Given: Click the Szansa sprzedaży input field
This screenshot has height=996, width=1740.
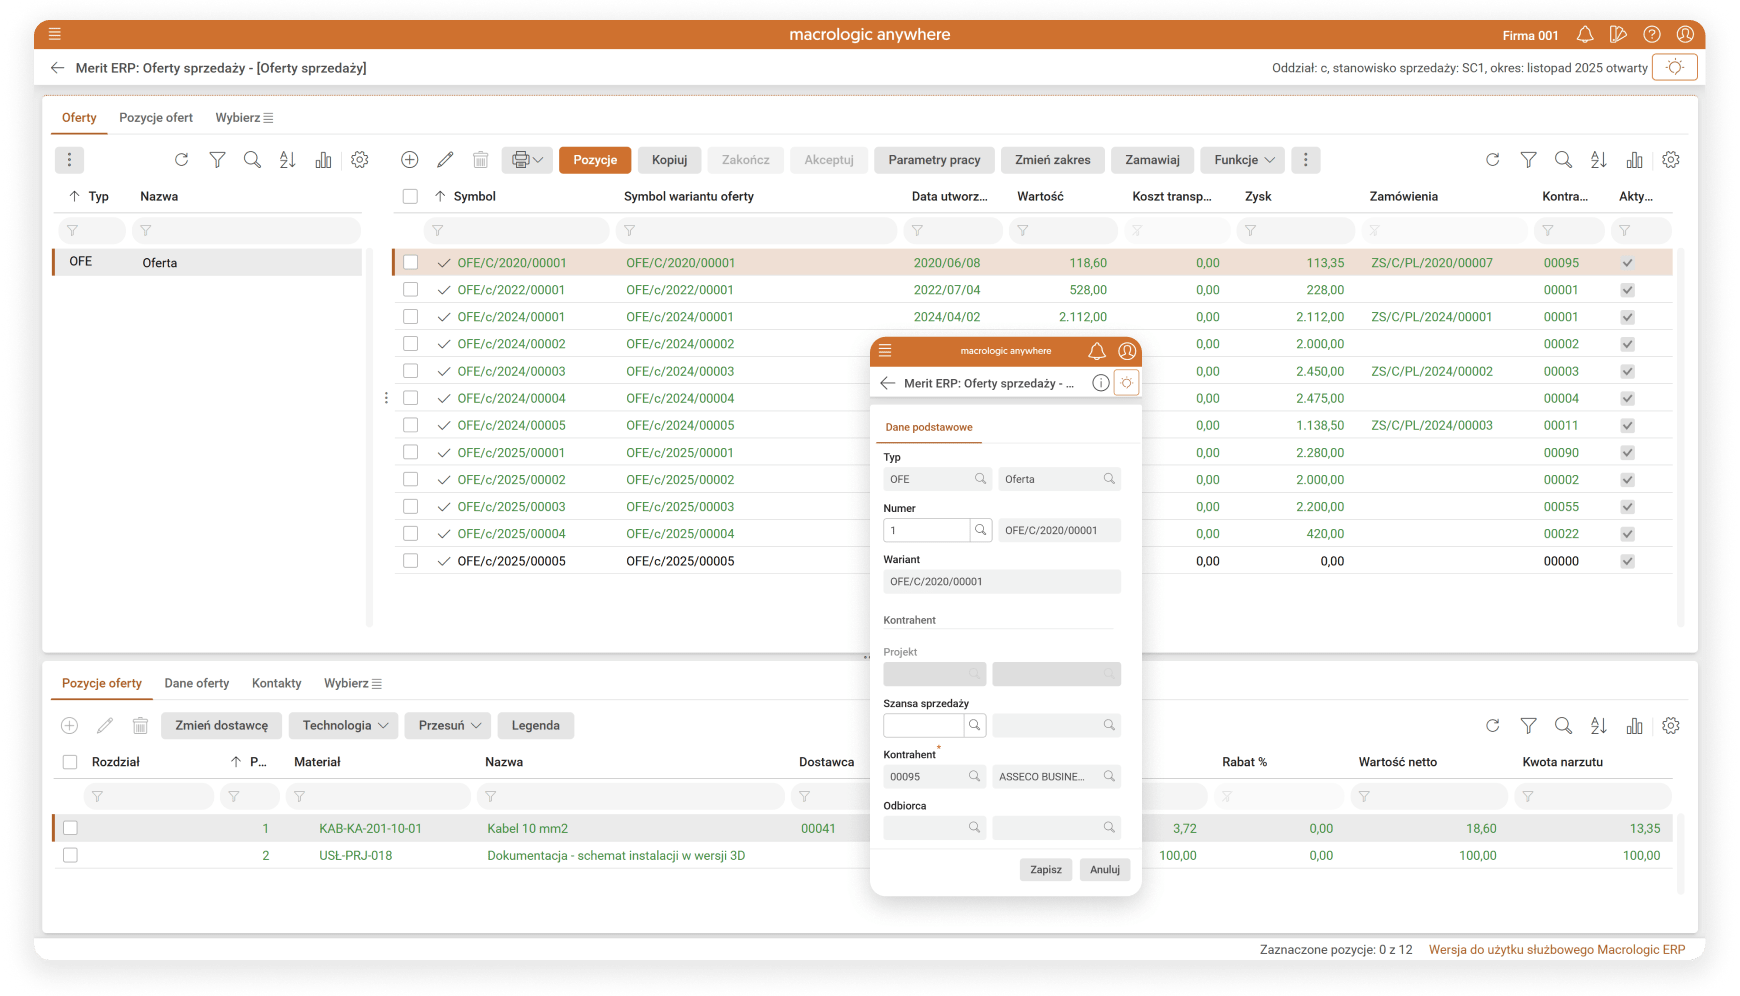Looking at the screenshot, I should 923,725.
